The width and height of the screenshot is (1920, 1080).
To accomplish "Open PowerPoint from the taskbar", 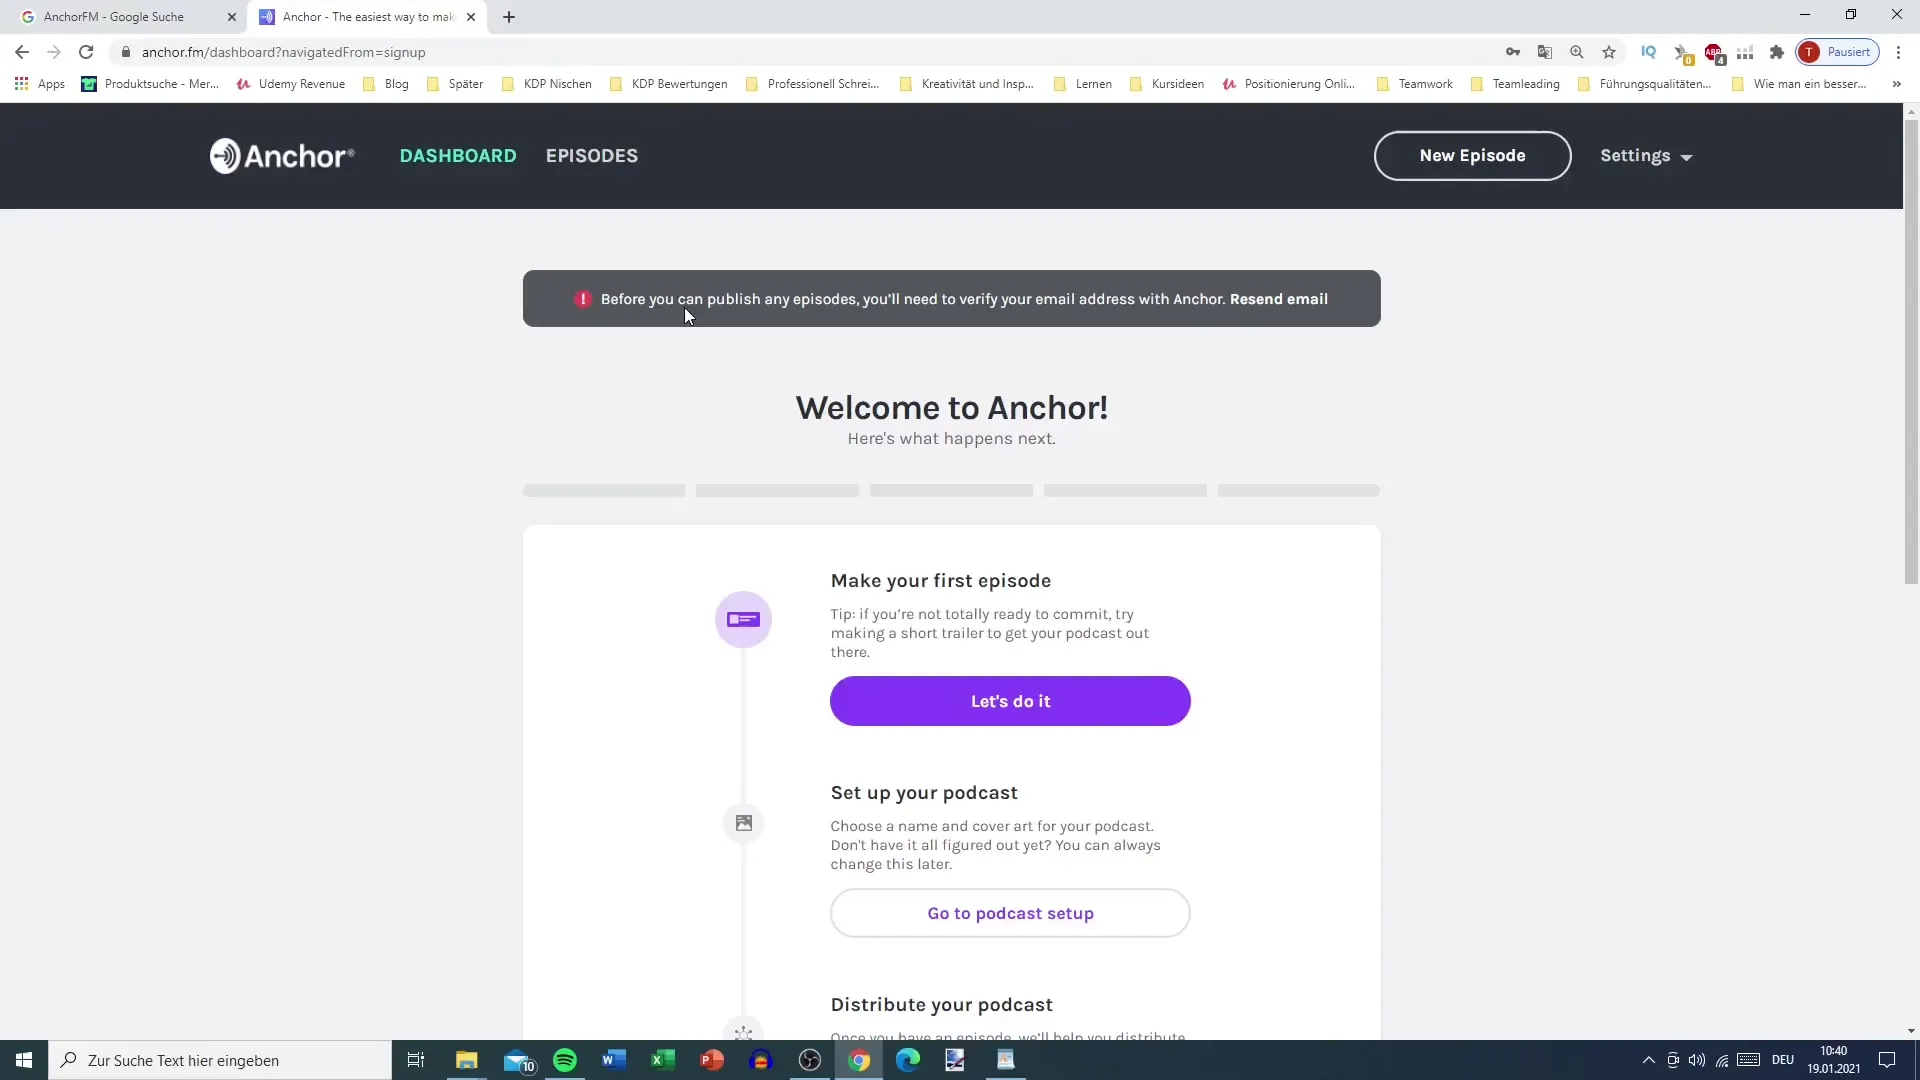I will click(712, 1060).
